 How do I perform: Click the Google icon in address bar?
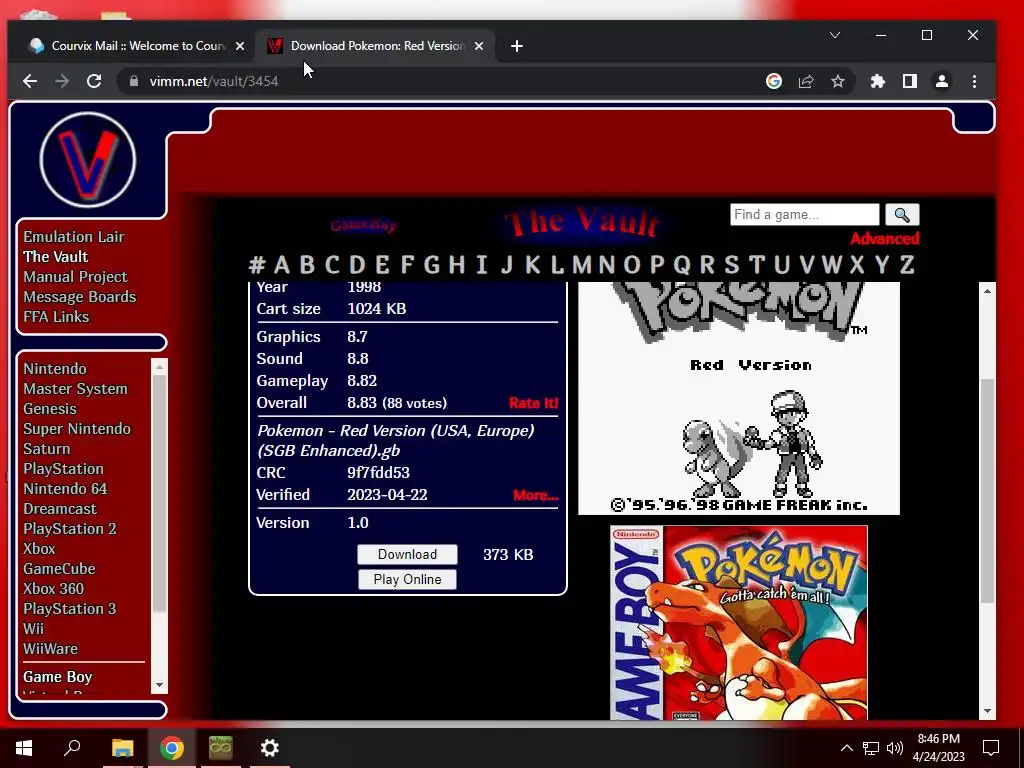click(774, 81)
